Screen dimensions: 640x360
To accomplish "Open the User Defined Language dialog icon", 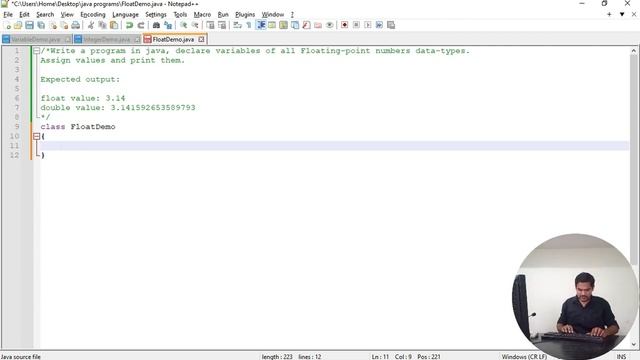I will [272, 25].
